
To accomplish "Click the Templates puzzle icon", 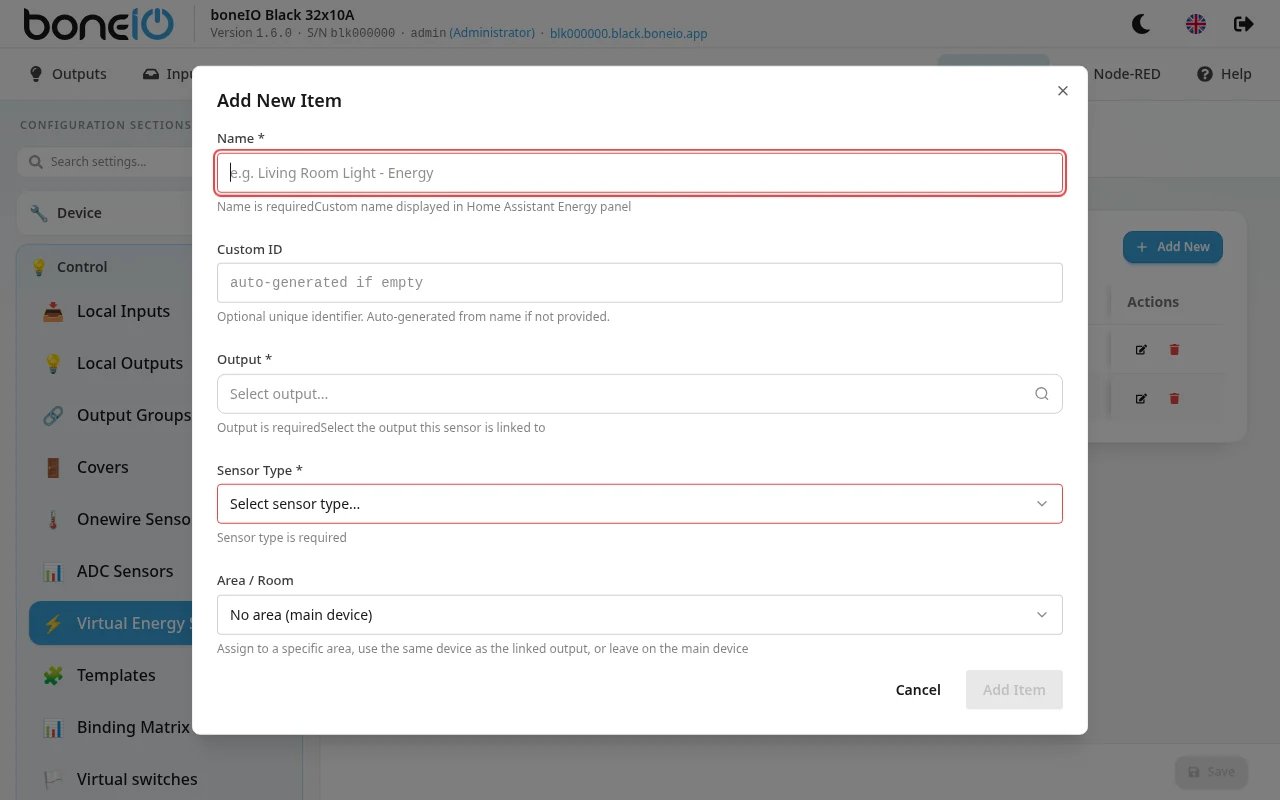I will (x=53, y=675).
